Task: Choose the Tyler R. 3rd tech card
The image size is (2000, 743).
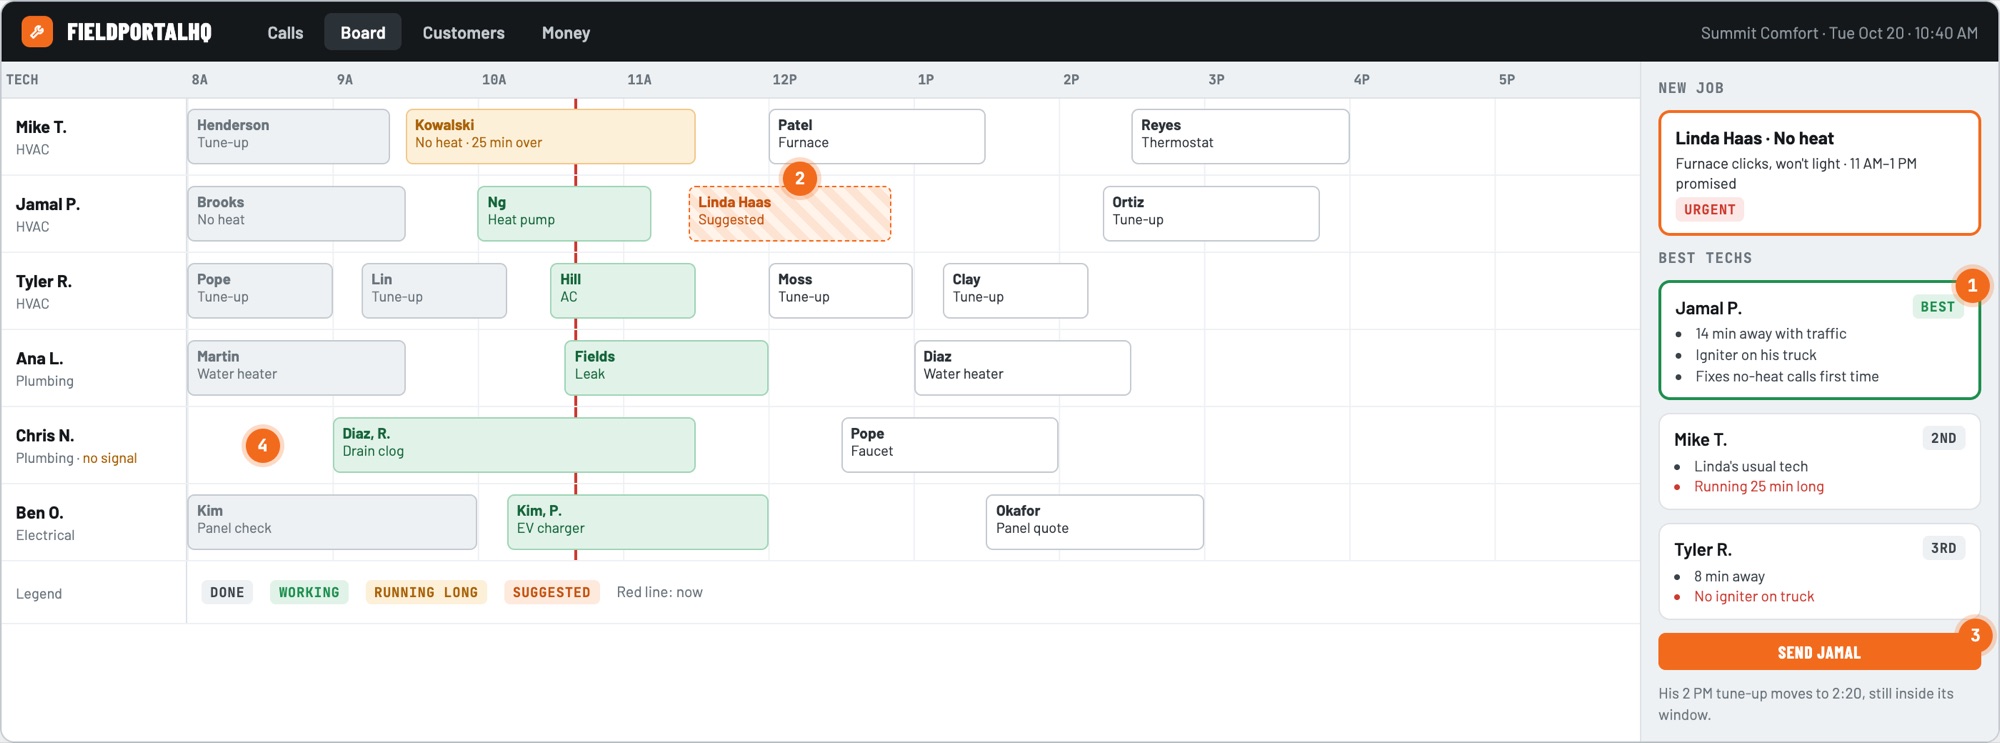Action: 1819,572
